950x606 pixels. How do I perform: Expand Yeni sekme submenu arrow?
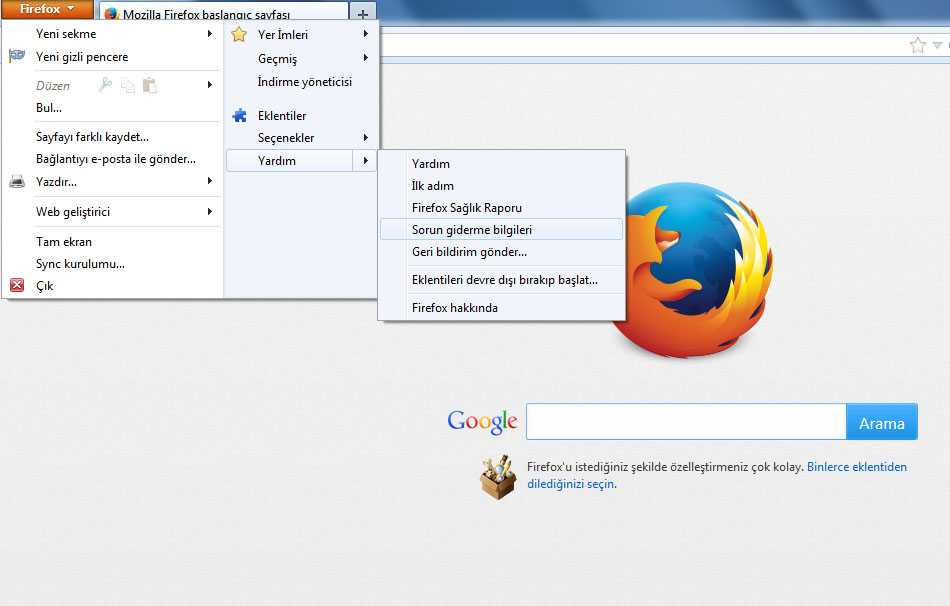coord(210,34)
